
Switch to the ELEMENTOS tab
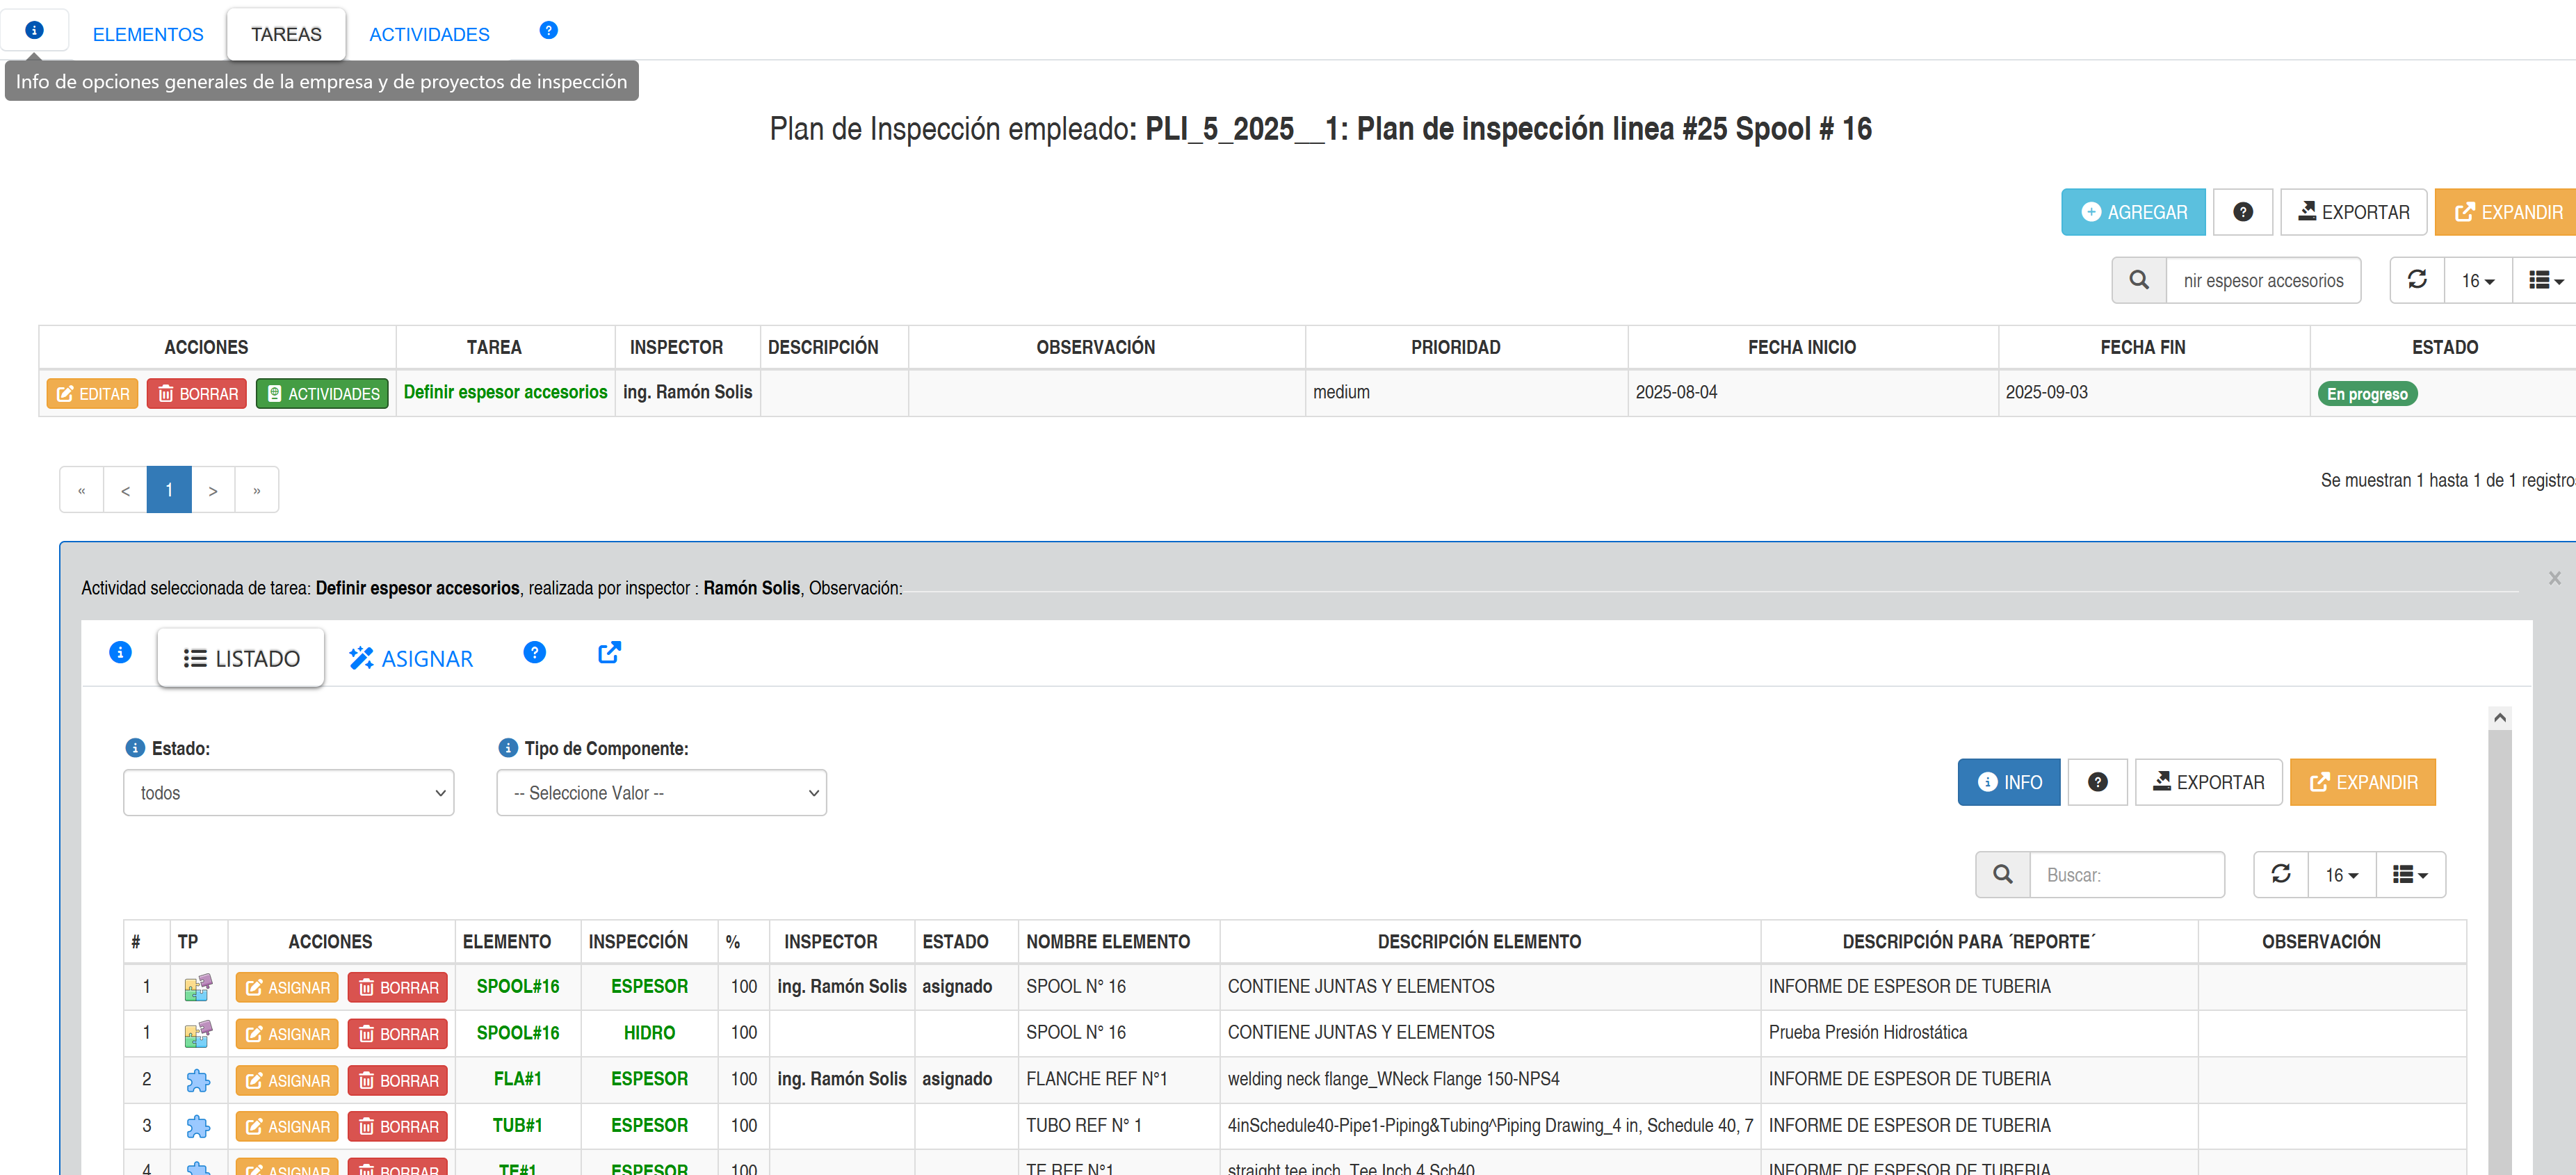click(148, 34)
